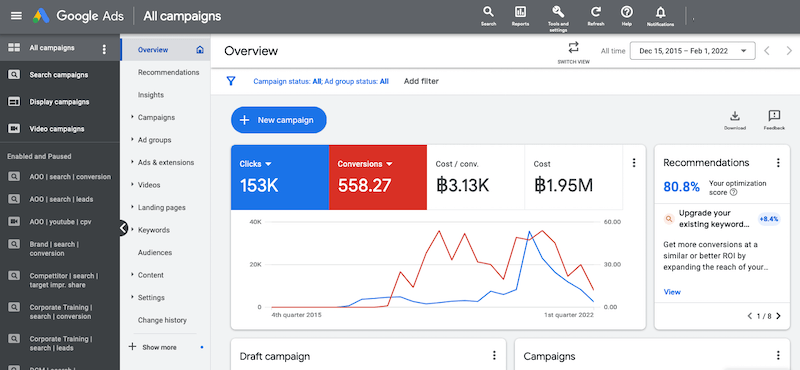Go to previous recommendation page arrow

[x=749, y=316]
